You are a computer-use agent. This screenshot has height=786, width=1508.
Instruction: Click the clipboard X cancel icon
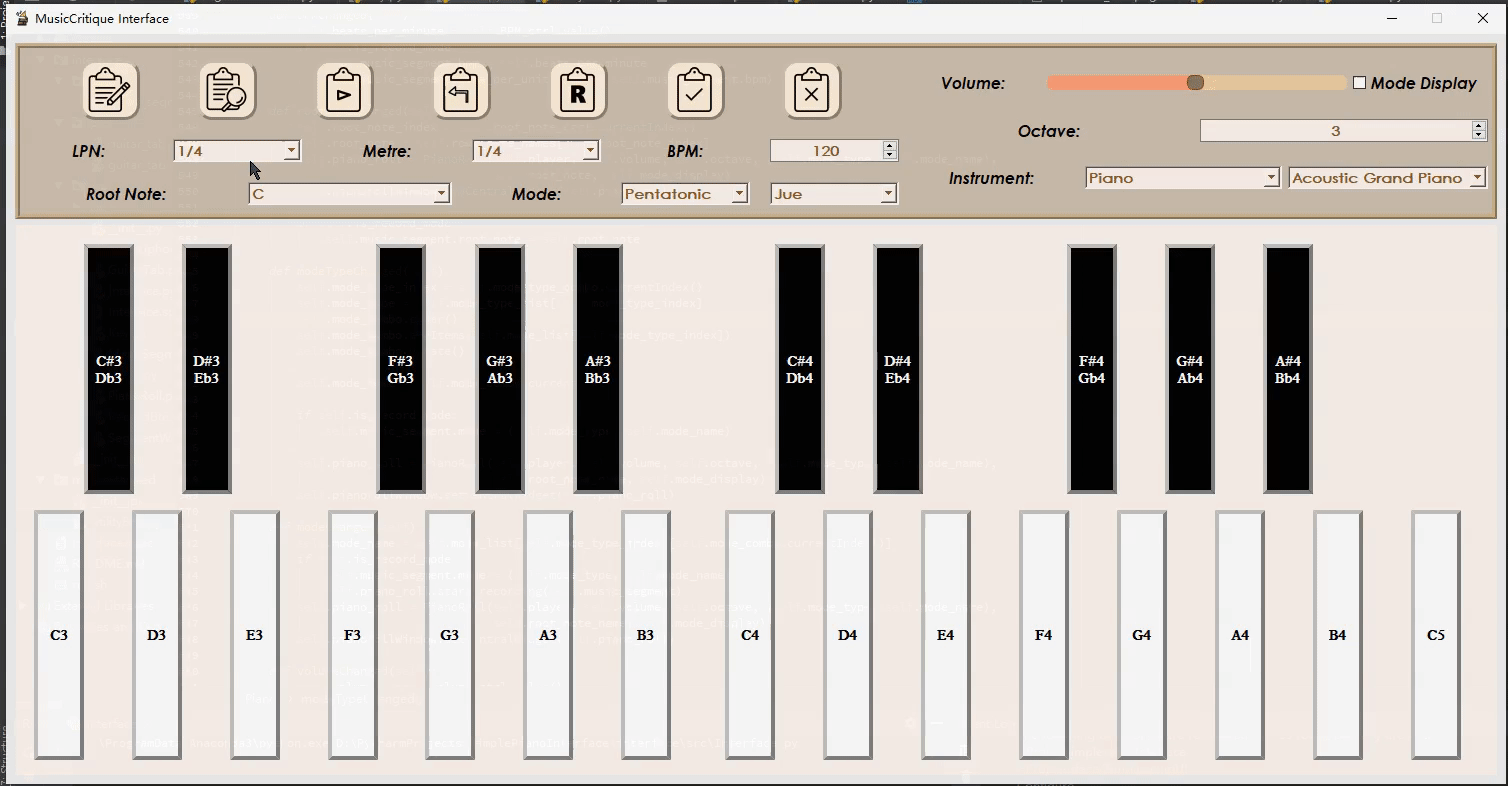click(x=812, y=91)
